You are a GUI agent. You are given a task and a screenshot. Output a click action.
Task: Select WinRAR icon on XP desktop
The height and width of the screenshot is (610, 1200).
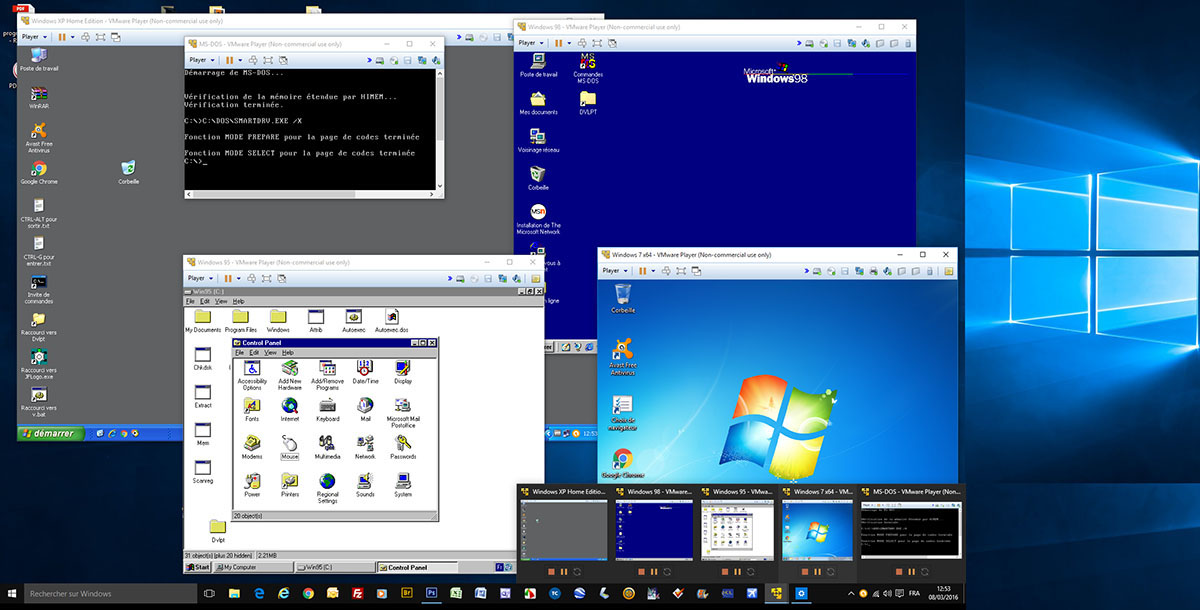pyautogui.click(x=39, y=97)
